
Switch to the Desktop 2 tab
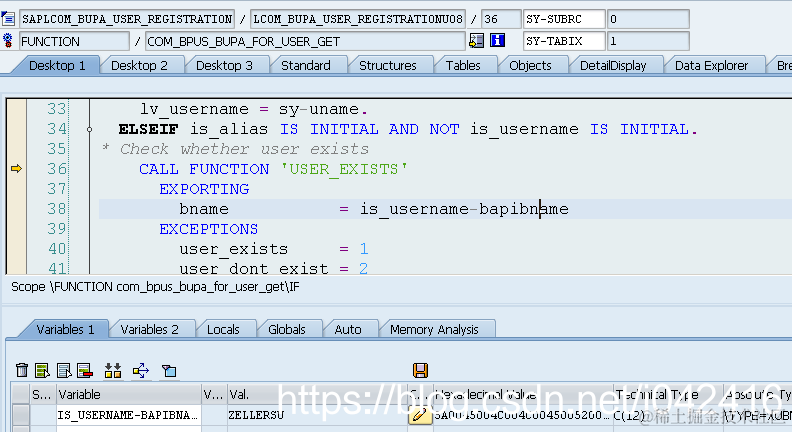tap(139, 66)
